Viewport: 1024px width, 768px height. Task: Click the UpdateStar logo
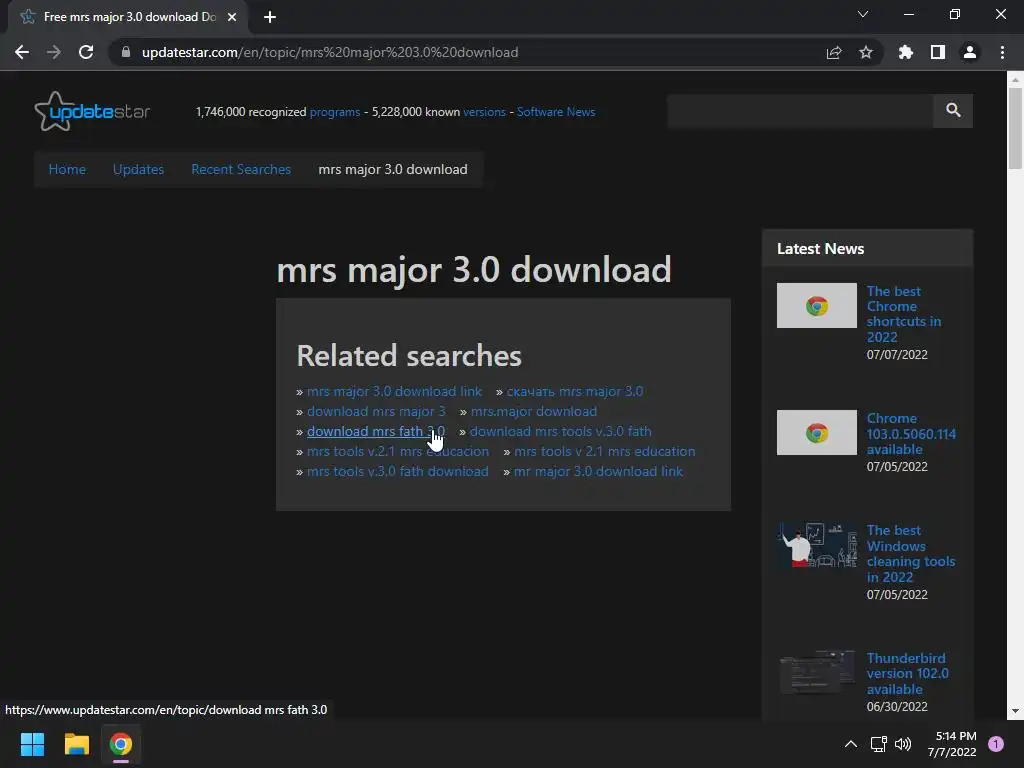click(x=92, y=112)
